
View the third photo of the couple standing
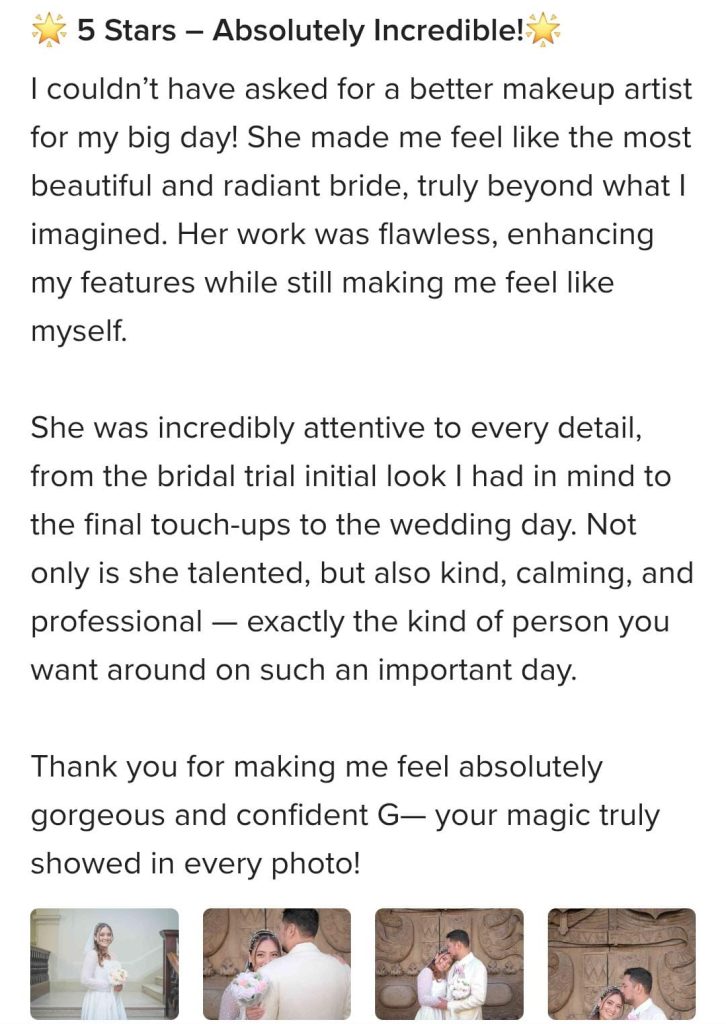449,963
